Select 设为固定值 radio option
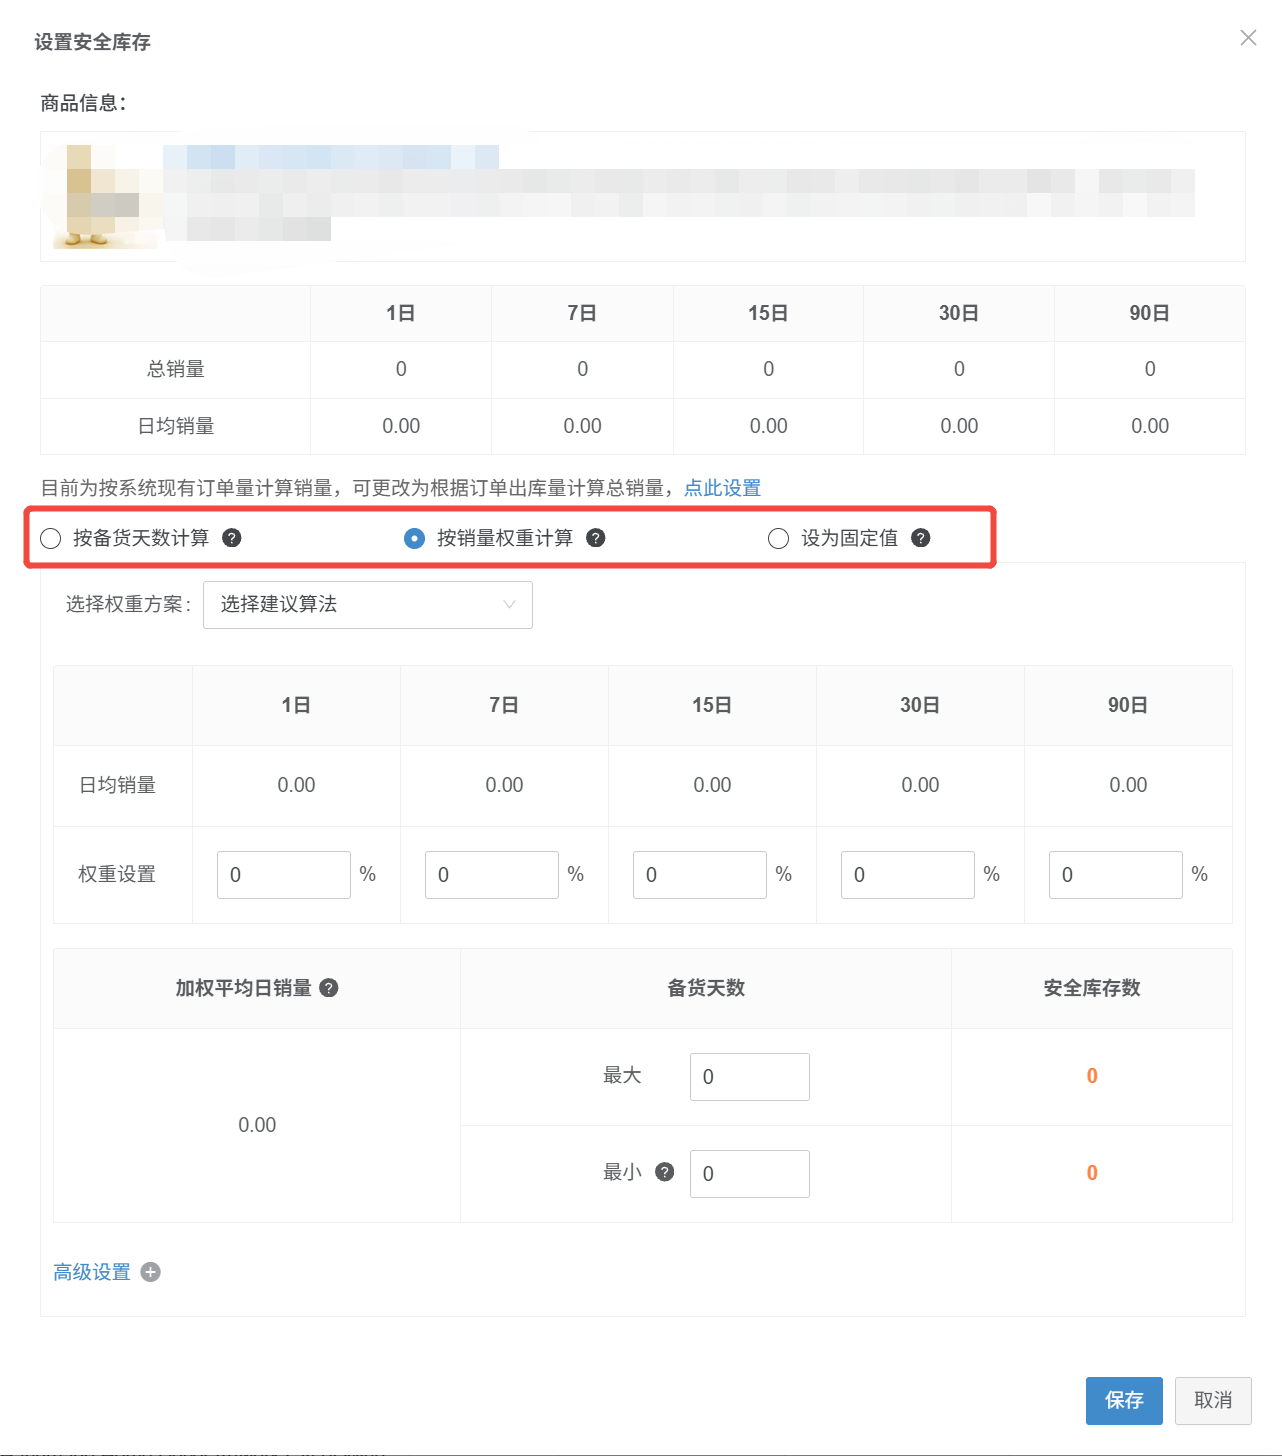This screenshot has height=1456, width=1282. pyautogui.click(x=779, y=539)
